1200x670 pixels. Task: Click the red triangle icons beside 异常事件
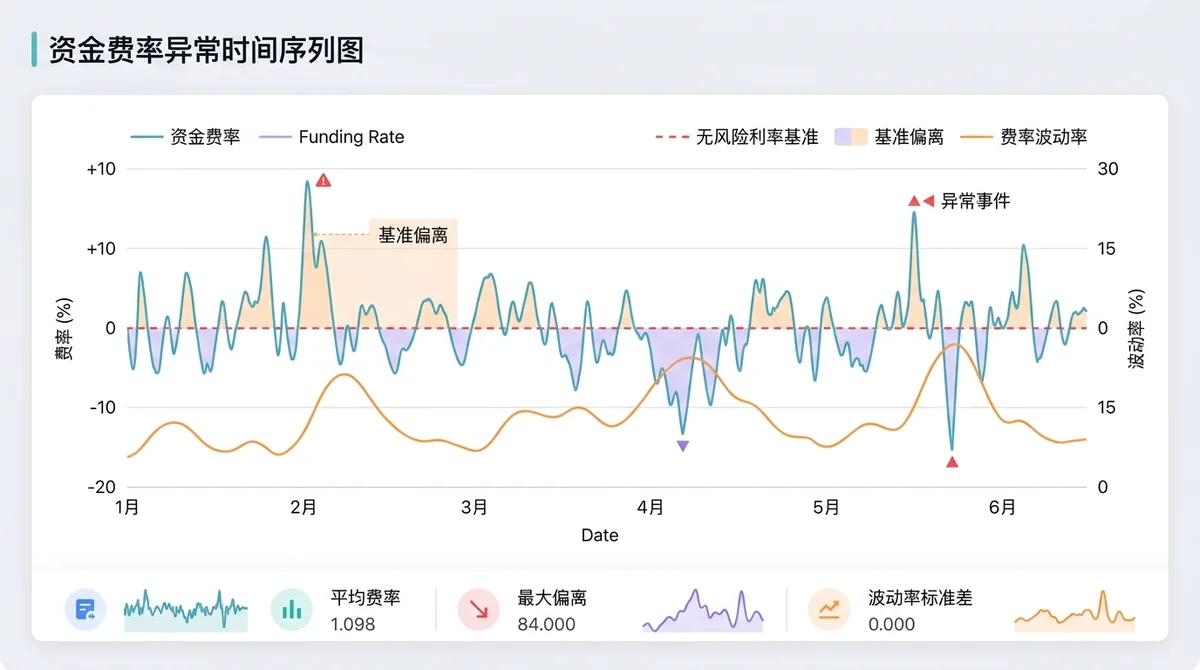click(x=921, y=201)
